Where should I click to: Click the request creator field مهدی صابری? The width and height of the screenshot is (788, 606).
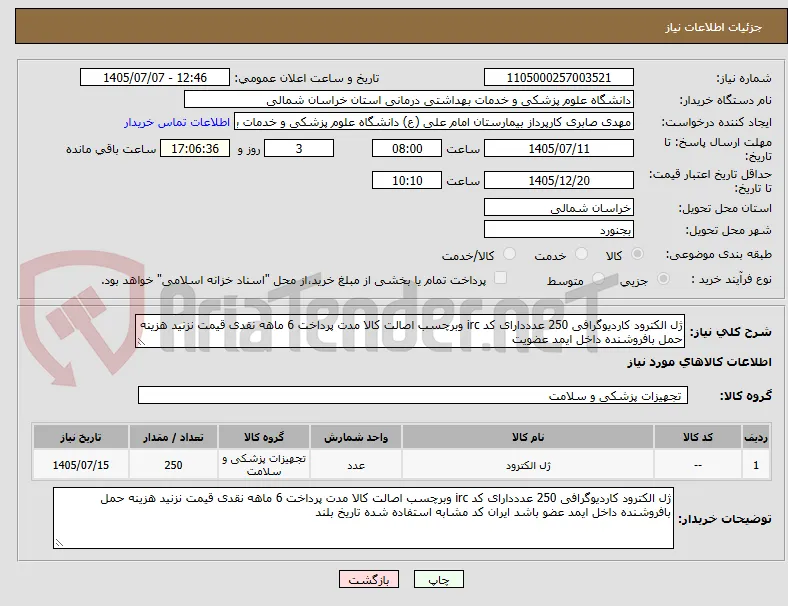pos(434,122)
